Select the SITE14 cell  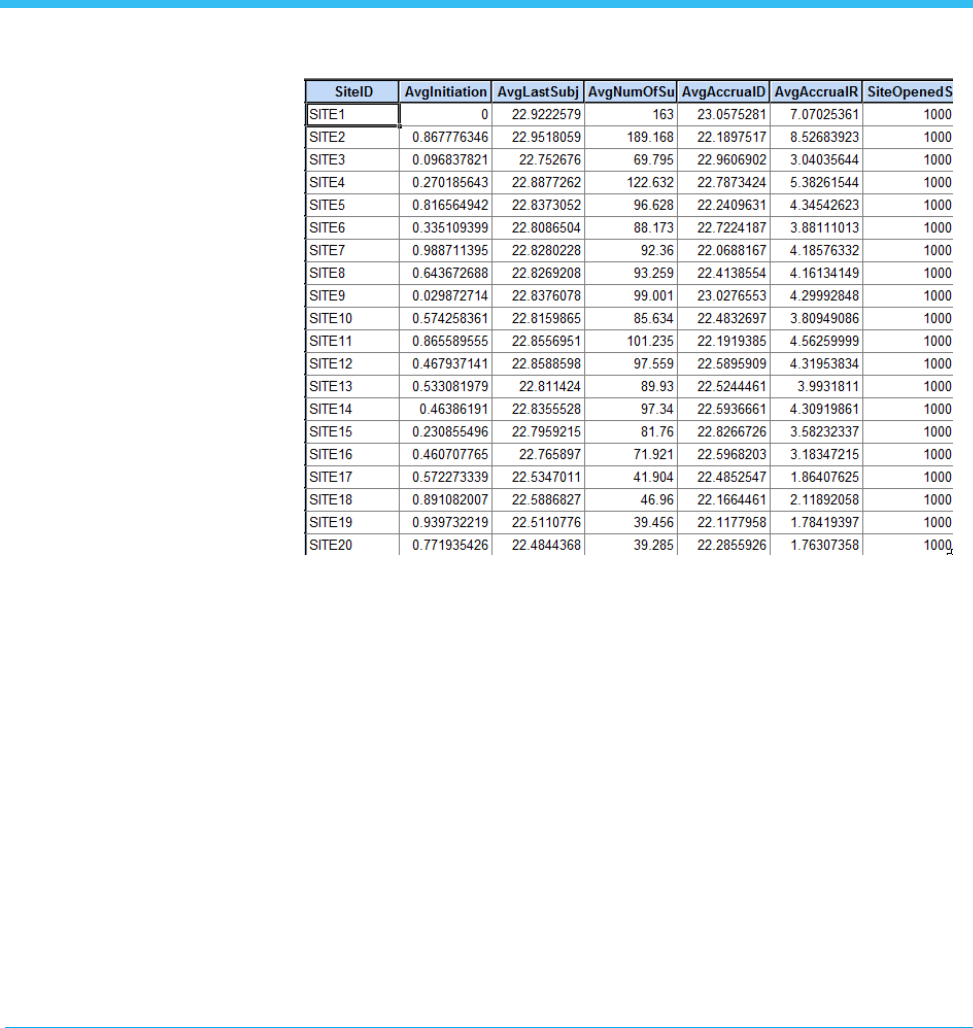[353, 409]
